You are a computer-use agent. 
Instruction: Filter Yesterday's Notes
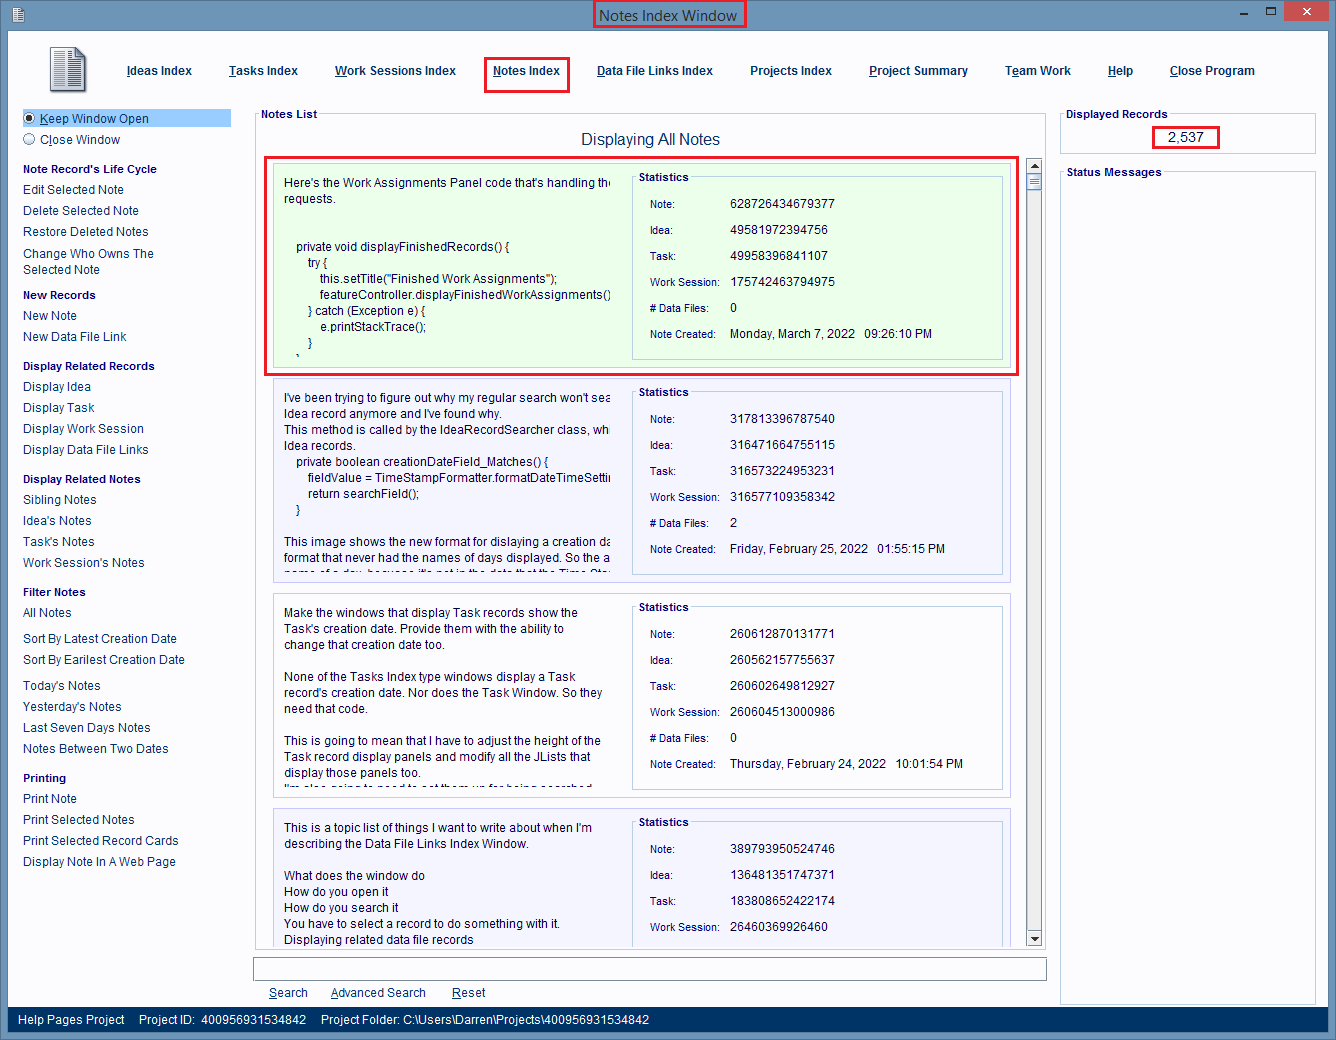coord(72,707)
